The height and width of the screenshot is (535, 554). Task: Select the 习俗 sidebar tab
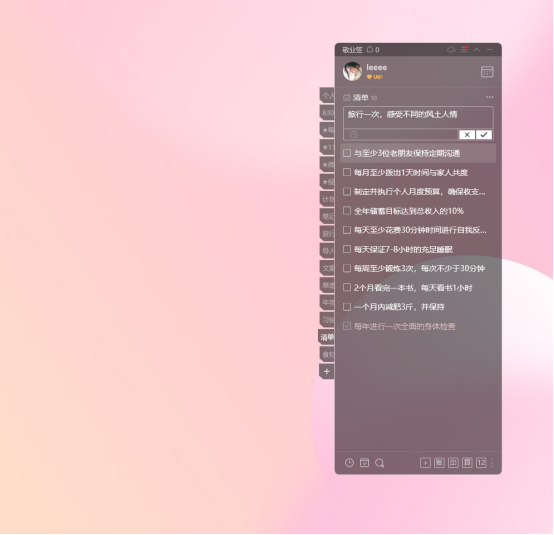click(327, 320)
